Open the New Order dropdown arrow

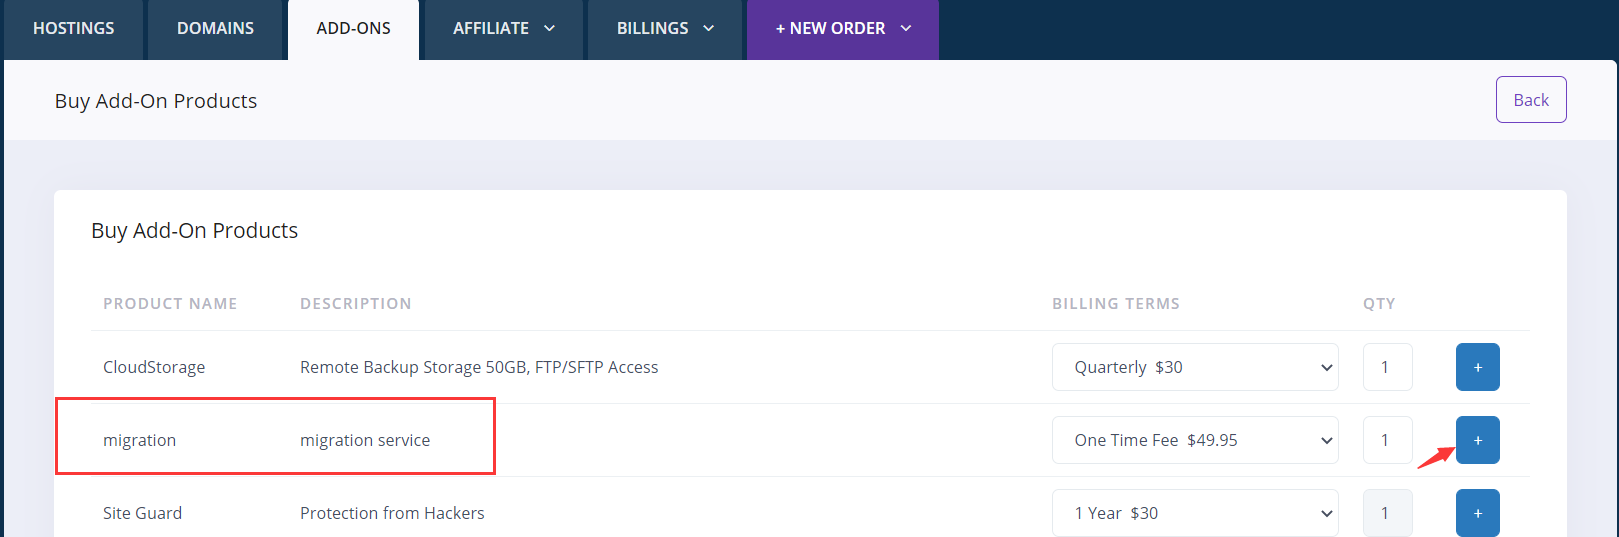click(906, 28)
